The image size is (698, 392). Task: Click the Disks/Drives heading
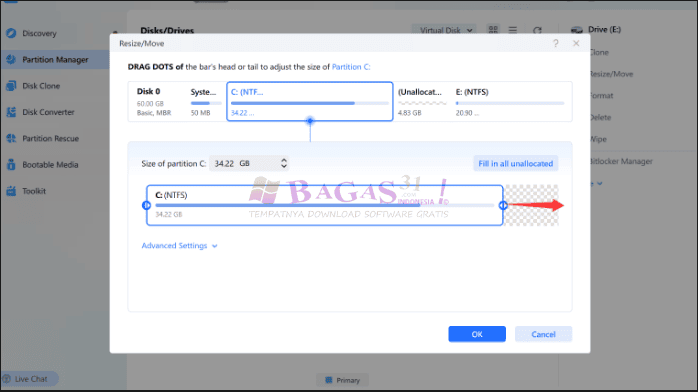[167, 30]
